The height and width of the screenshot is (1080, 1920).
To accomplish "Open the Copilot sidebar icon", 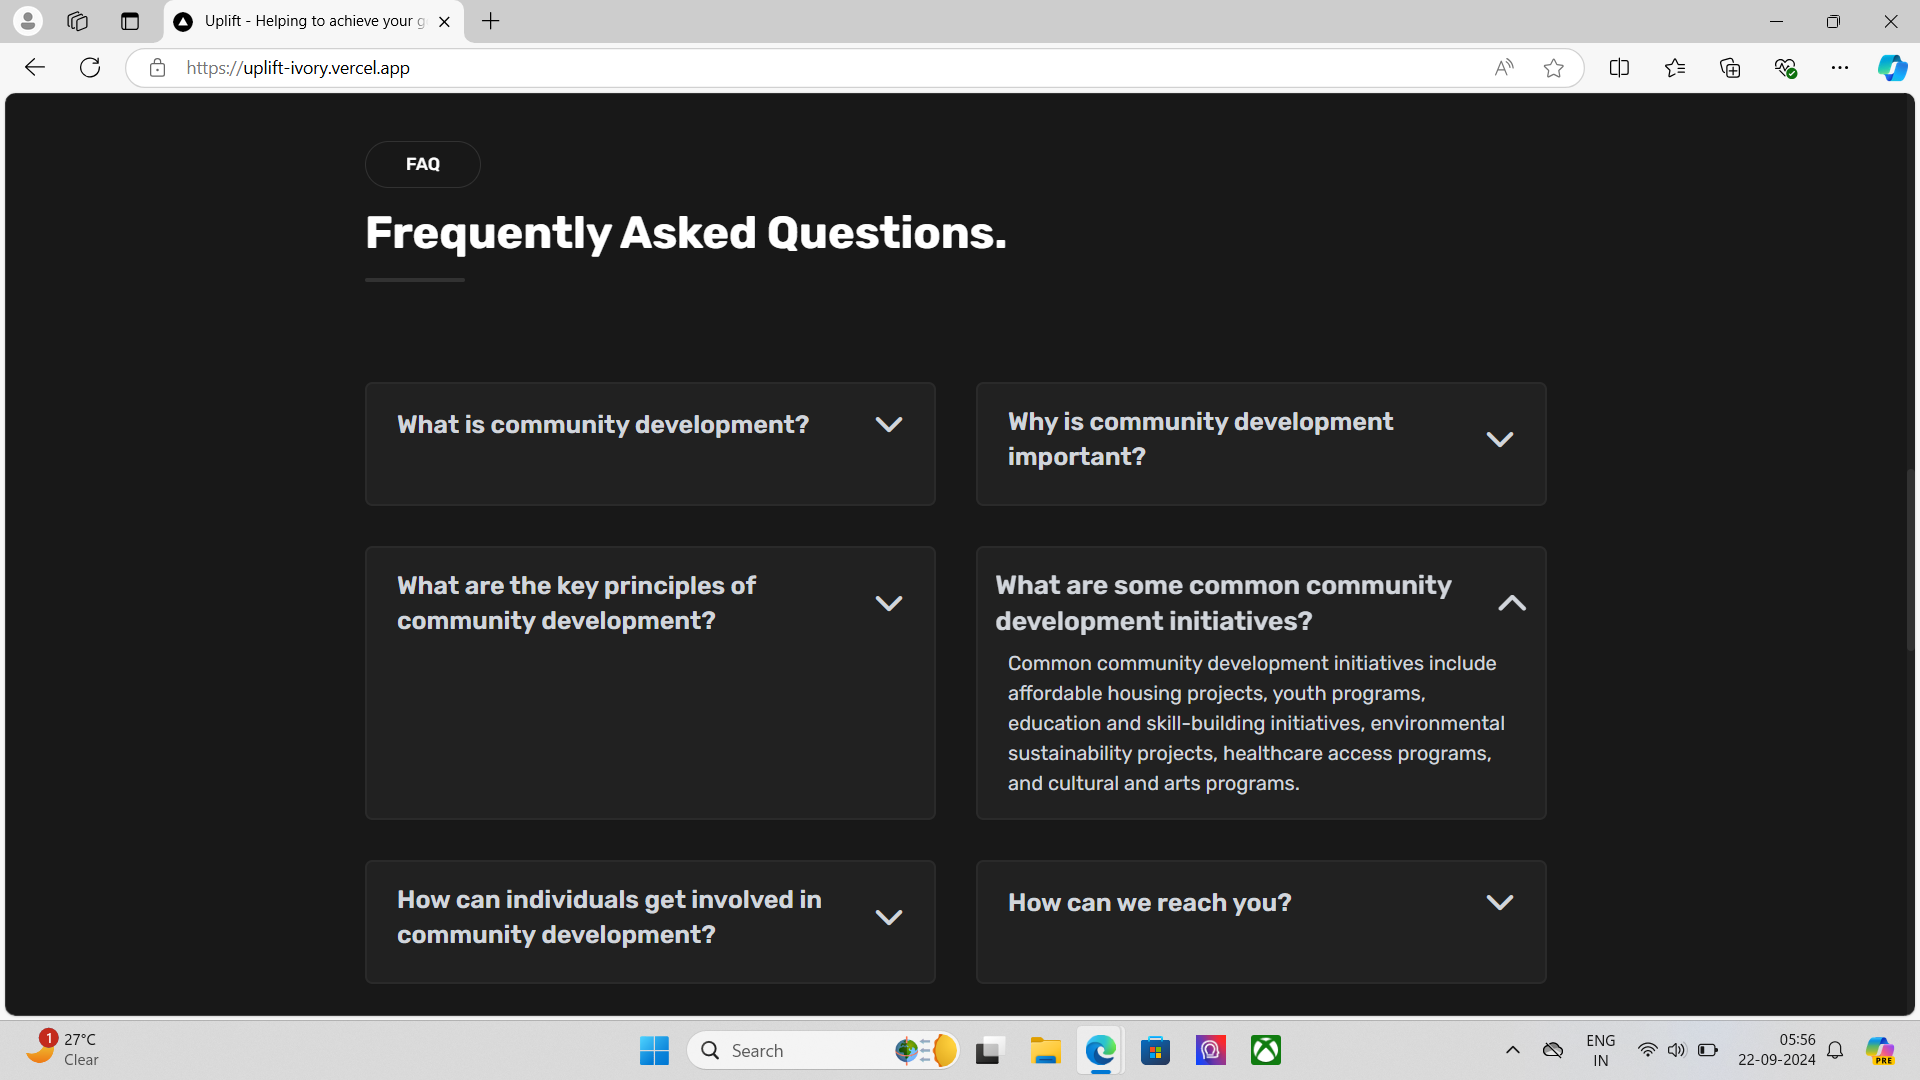I will 1891,68.
